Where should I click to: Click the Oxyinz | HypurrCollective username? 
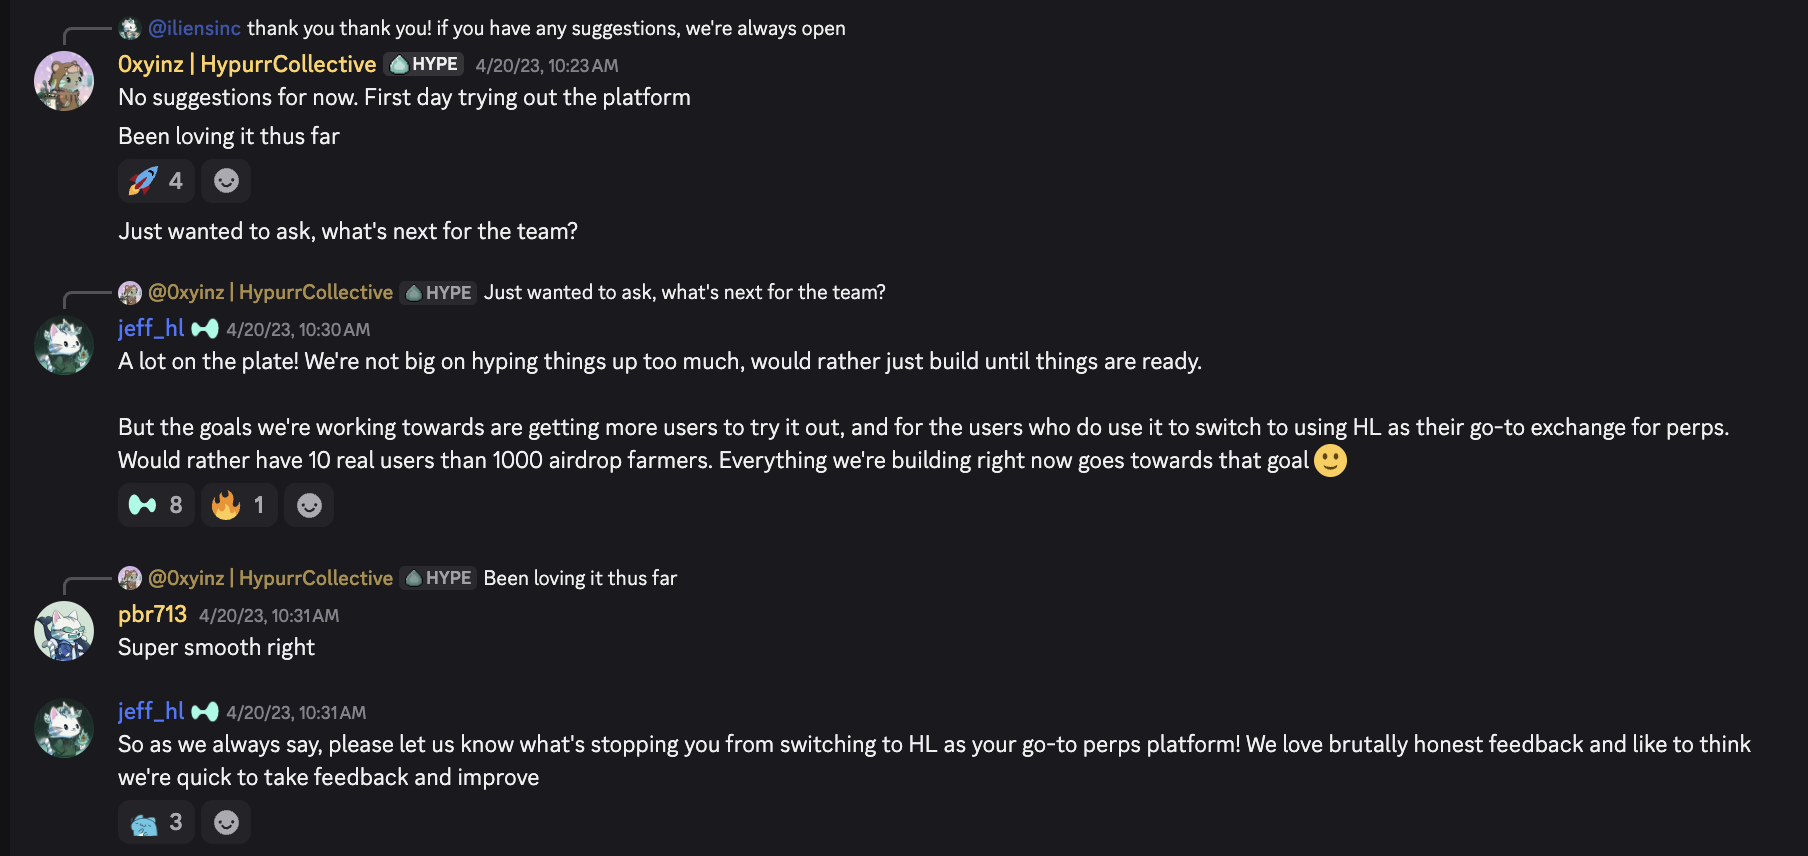click(247, 64)
